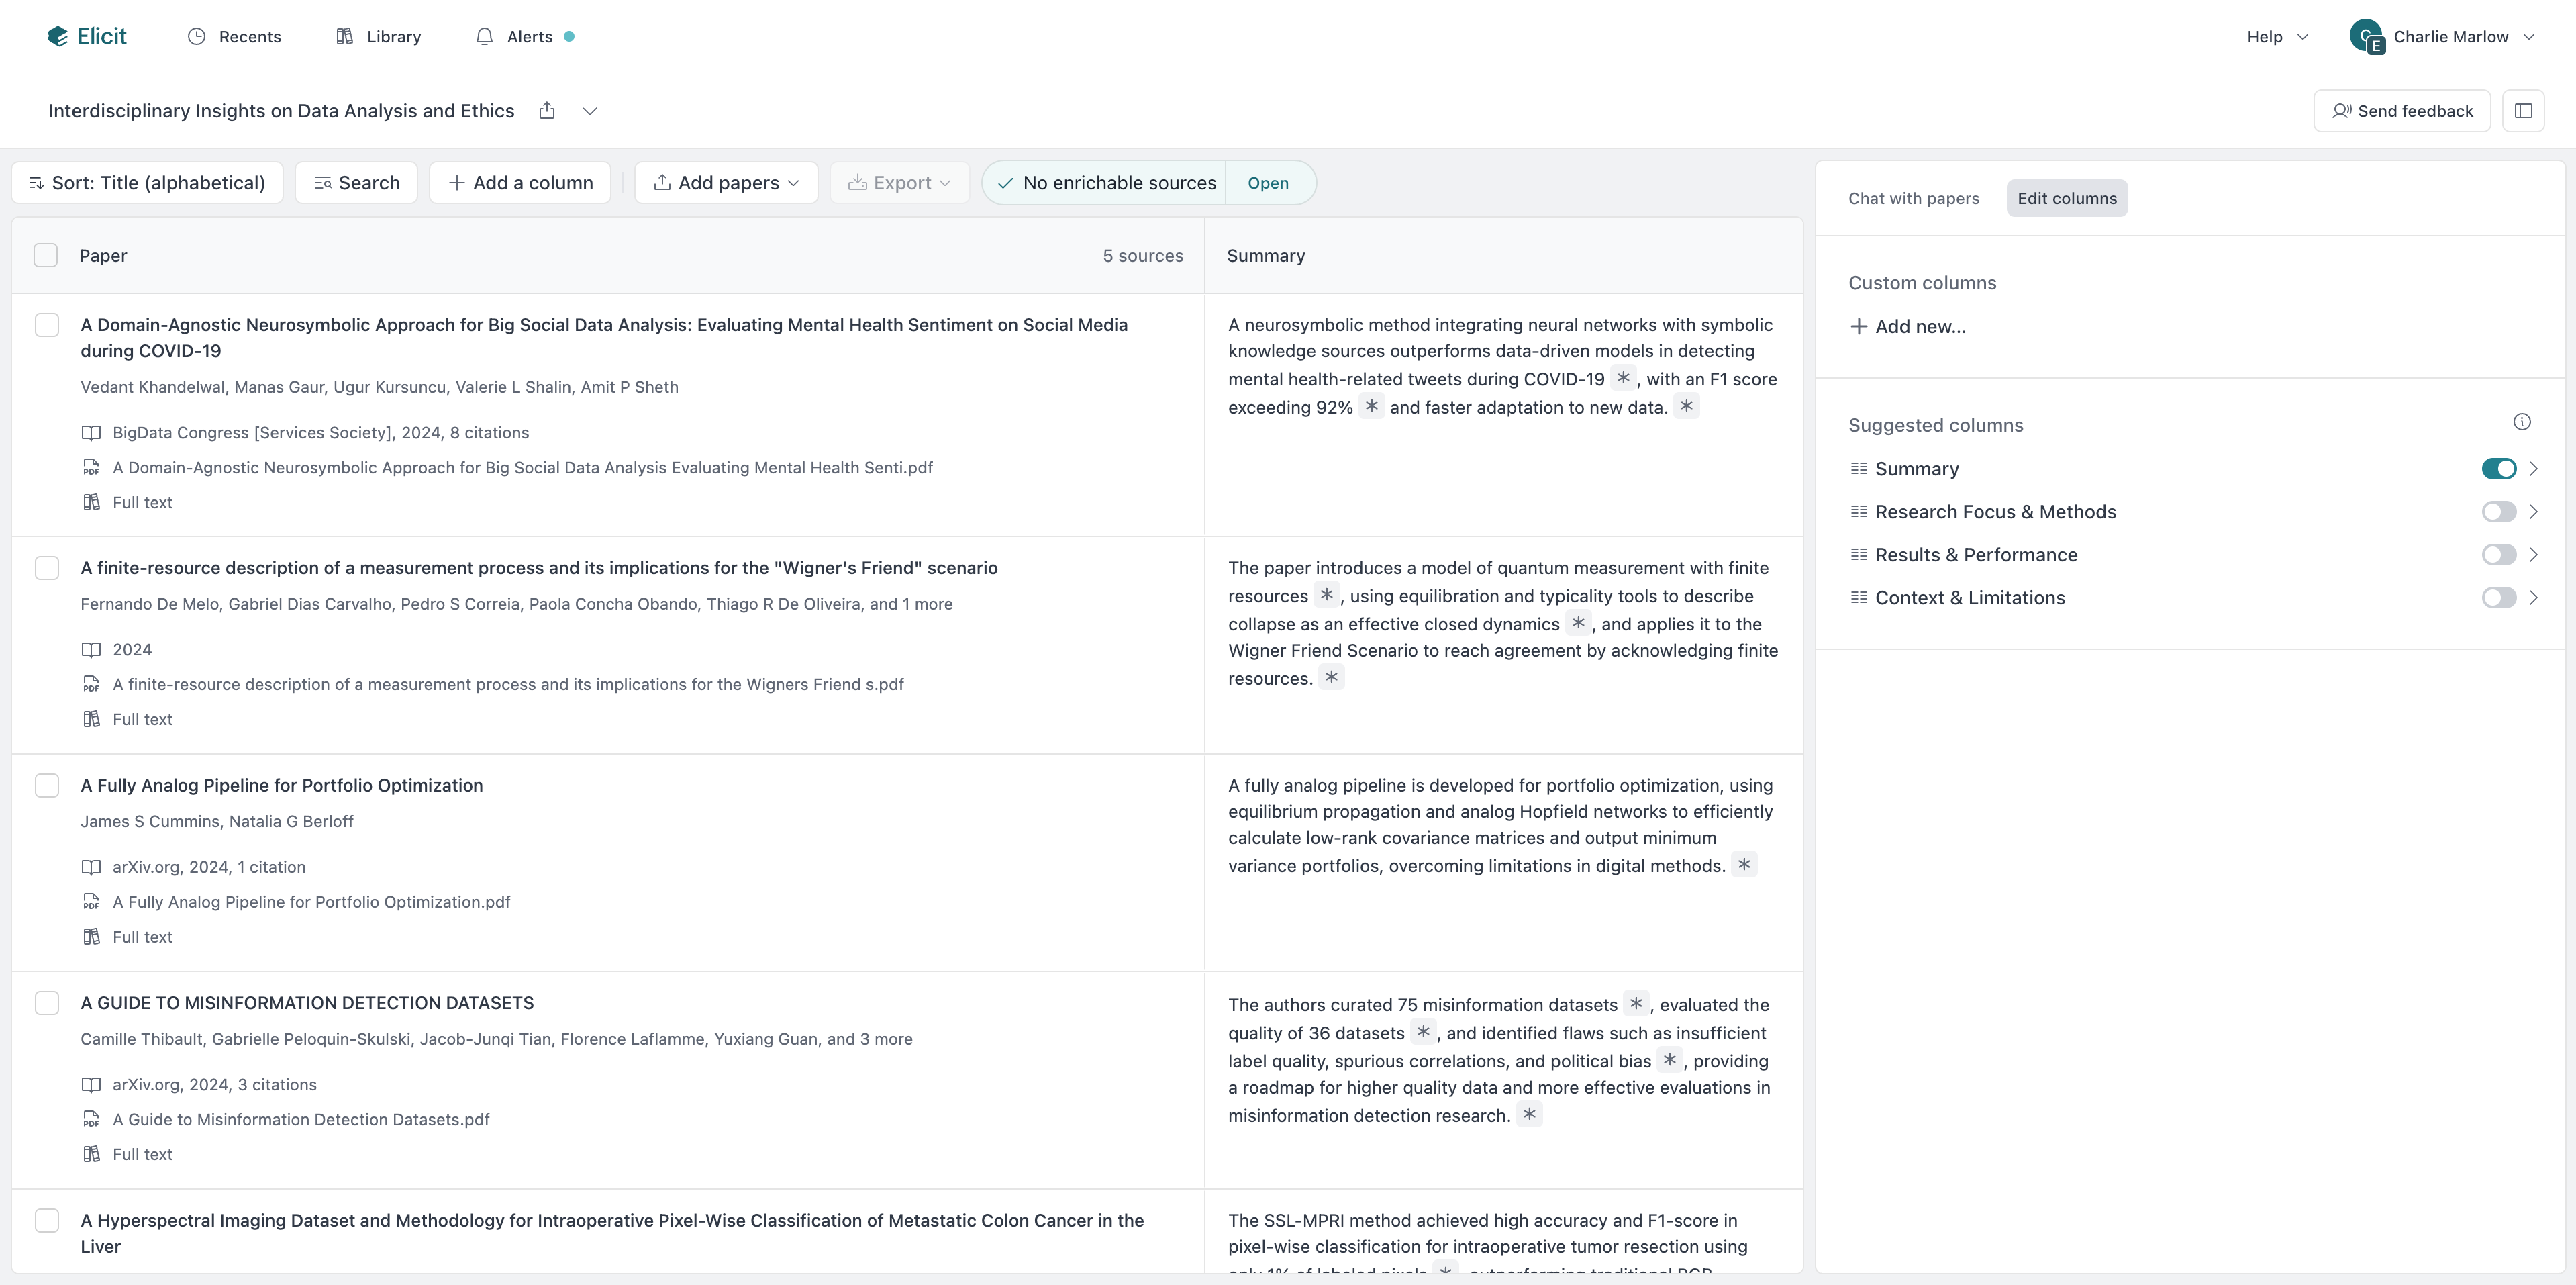Open the Library menu item
The height and width of the screenshot is (1285, 2576).
(x=379, y=37)
